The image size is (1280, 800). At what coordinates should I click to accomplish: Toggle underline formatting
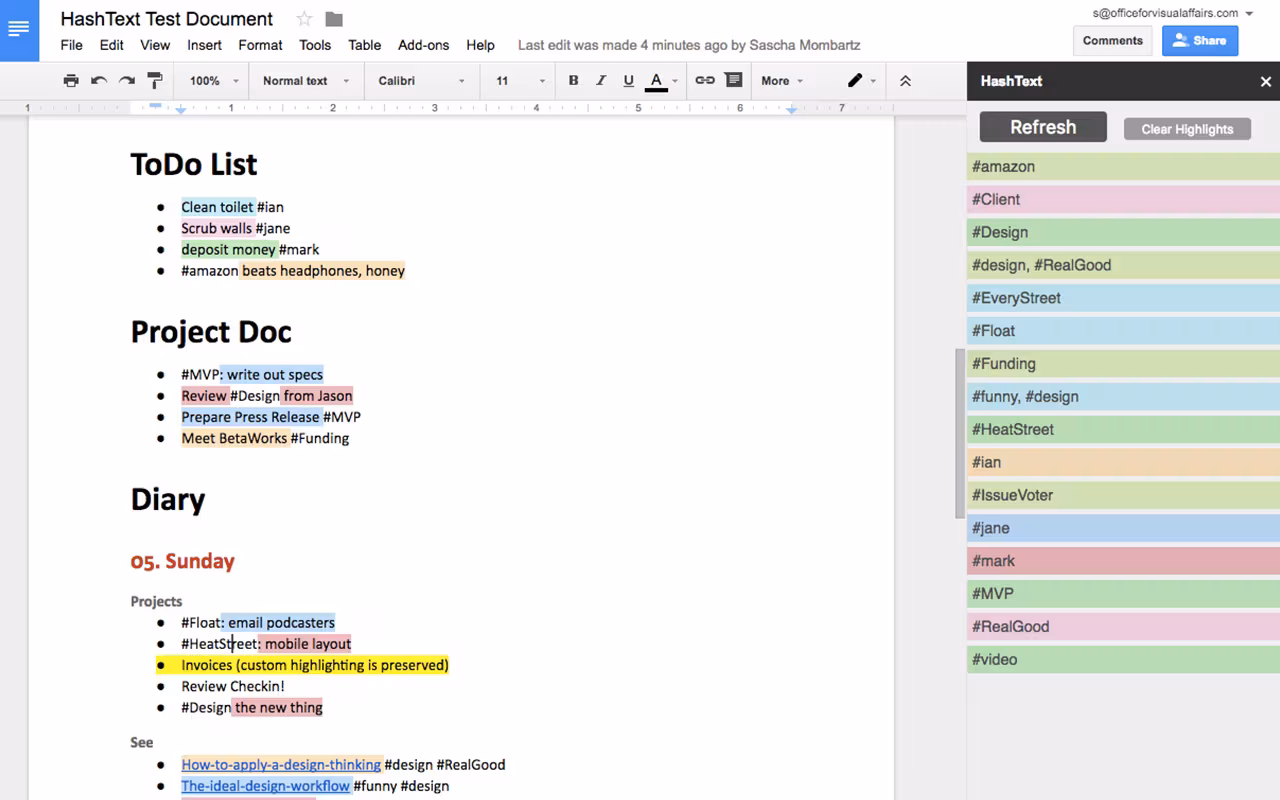[628, 81]
